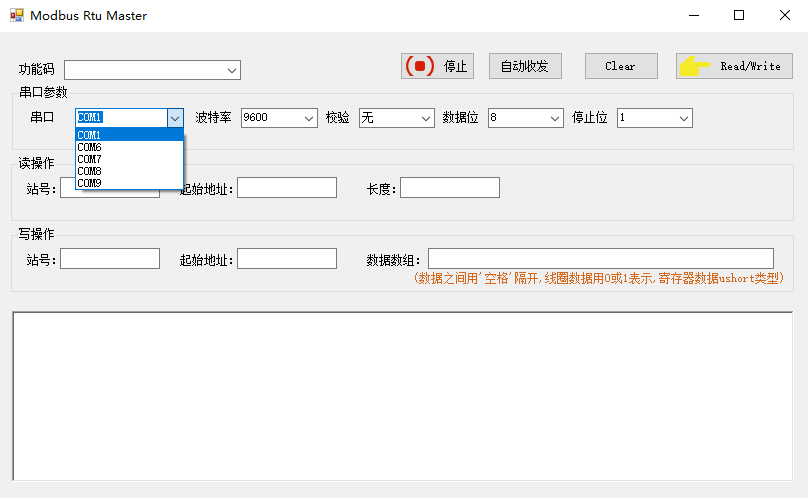The width and height of the screenshot is (808, 498).
Task: Click the red stop 停止 button
Action: pos(437,66)
